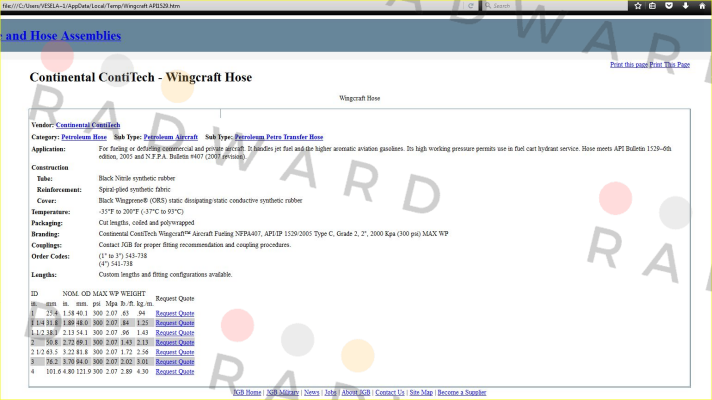Click the 'Custom lengths and fitting configurations available' text
712x400 pixels.
tap(165, 275)
